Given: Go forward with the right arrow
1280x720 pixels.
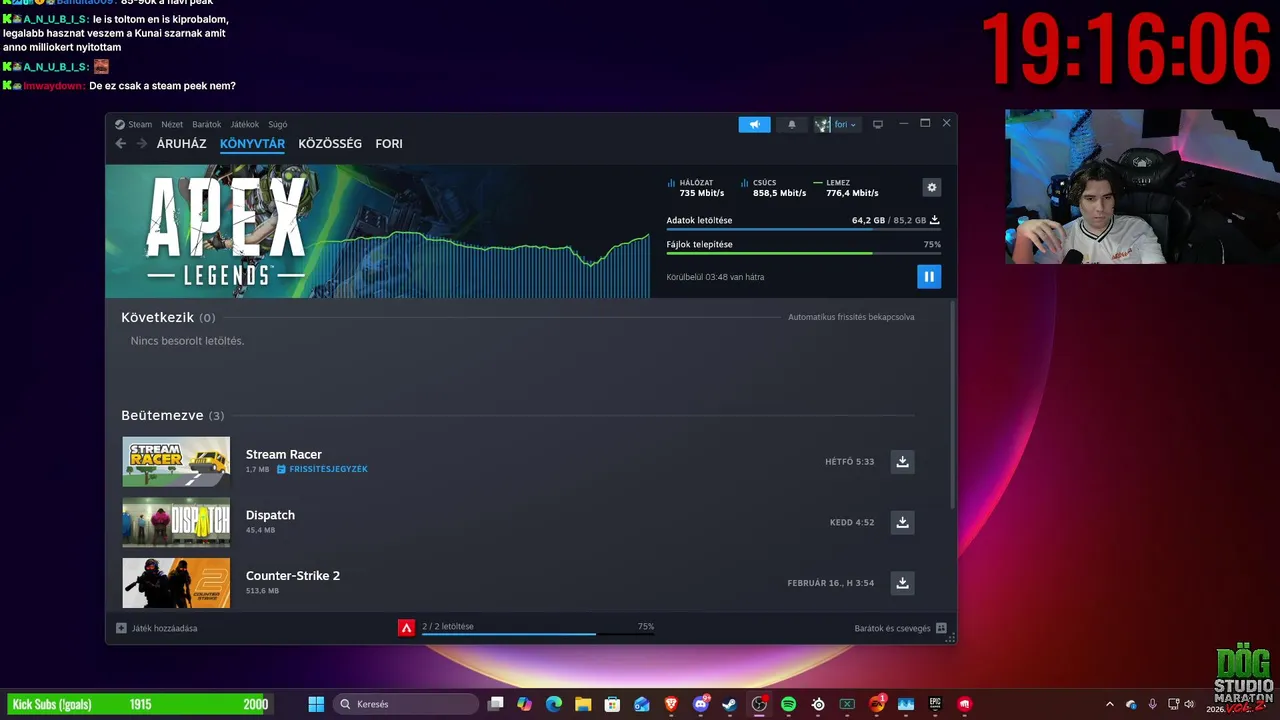Looking at the screenshot, I should point(142,144).
